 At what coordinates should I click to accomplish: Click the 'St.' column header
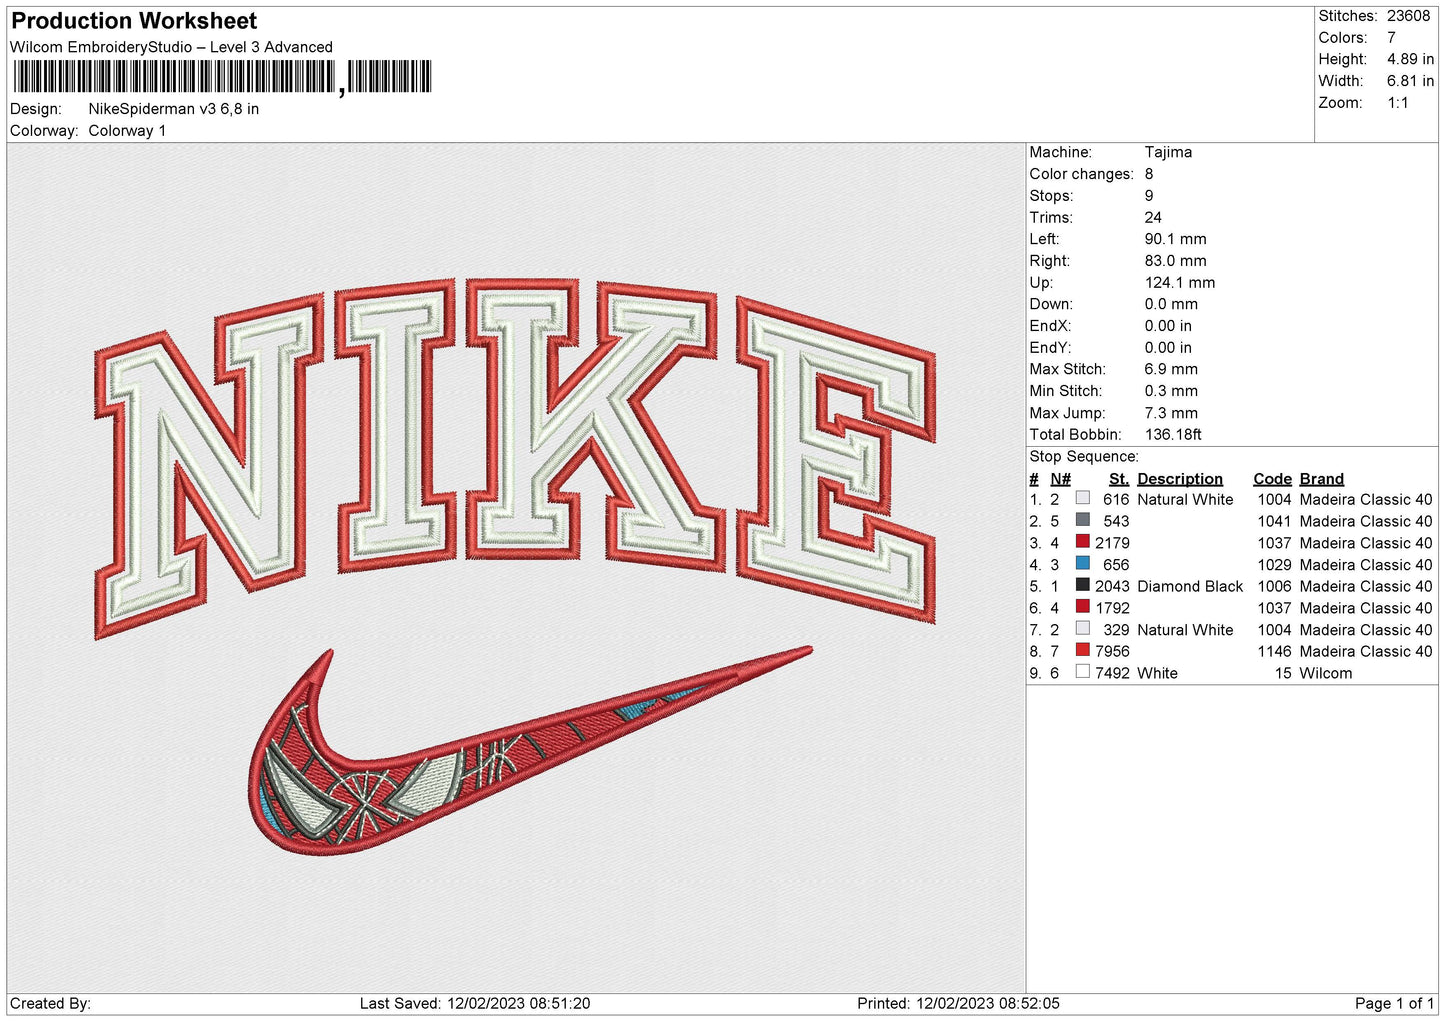coord(1119,479)
